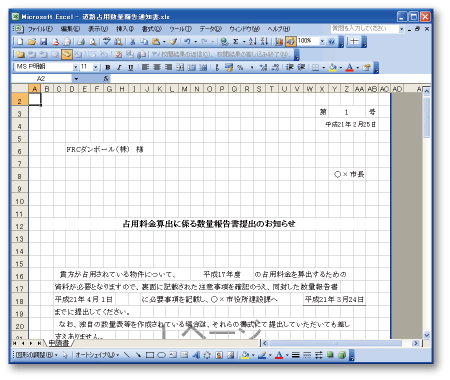Open the ファイル (File) menu
The height and width of the screenshot is (380, 450).
coord(40,29)
